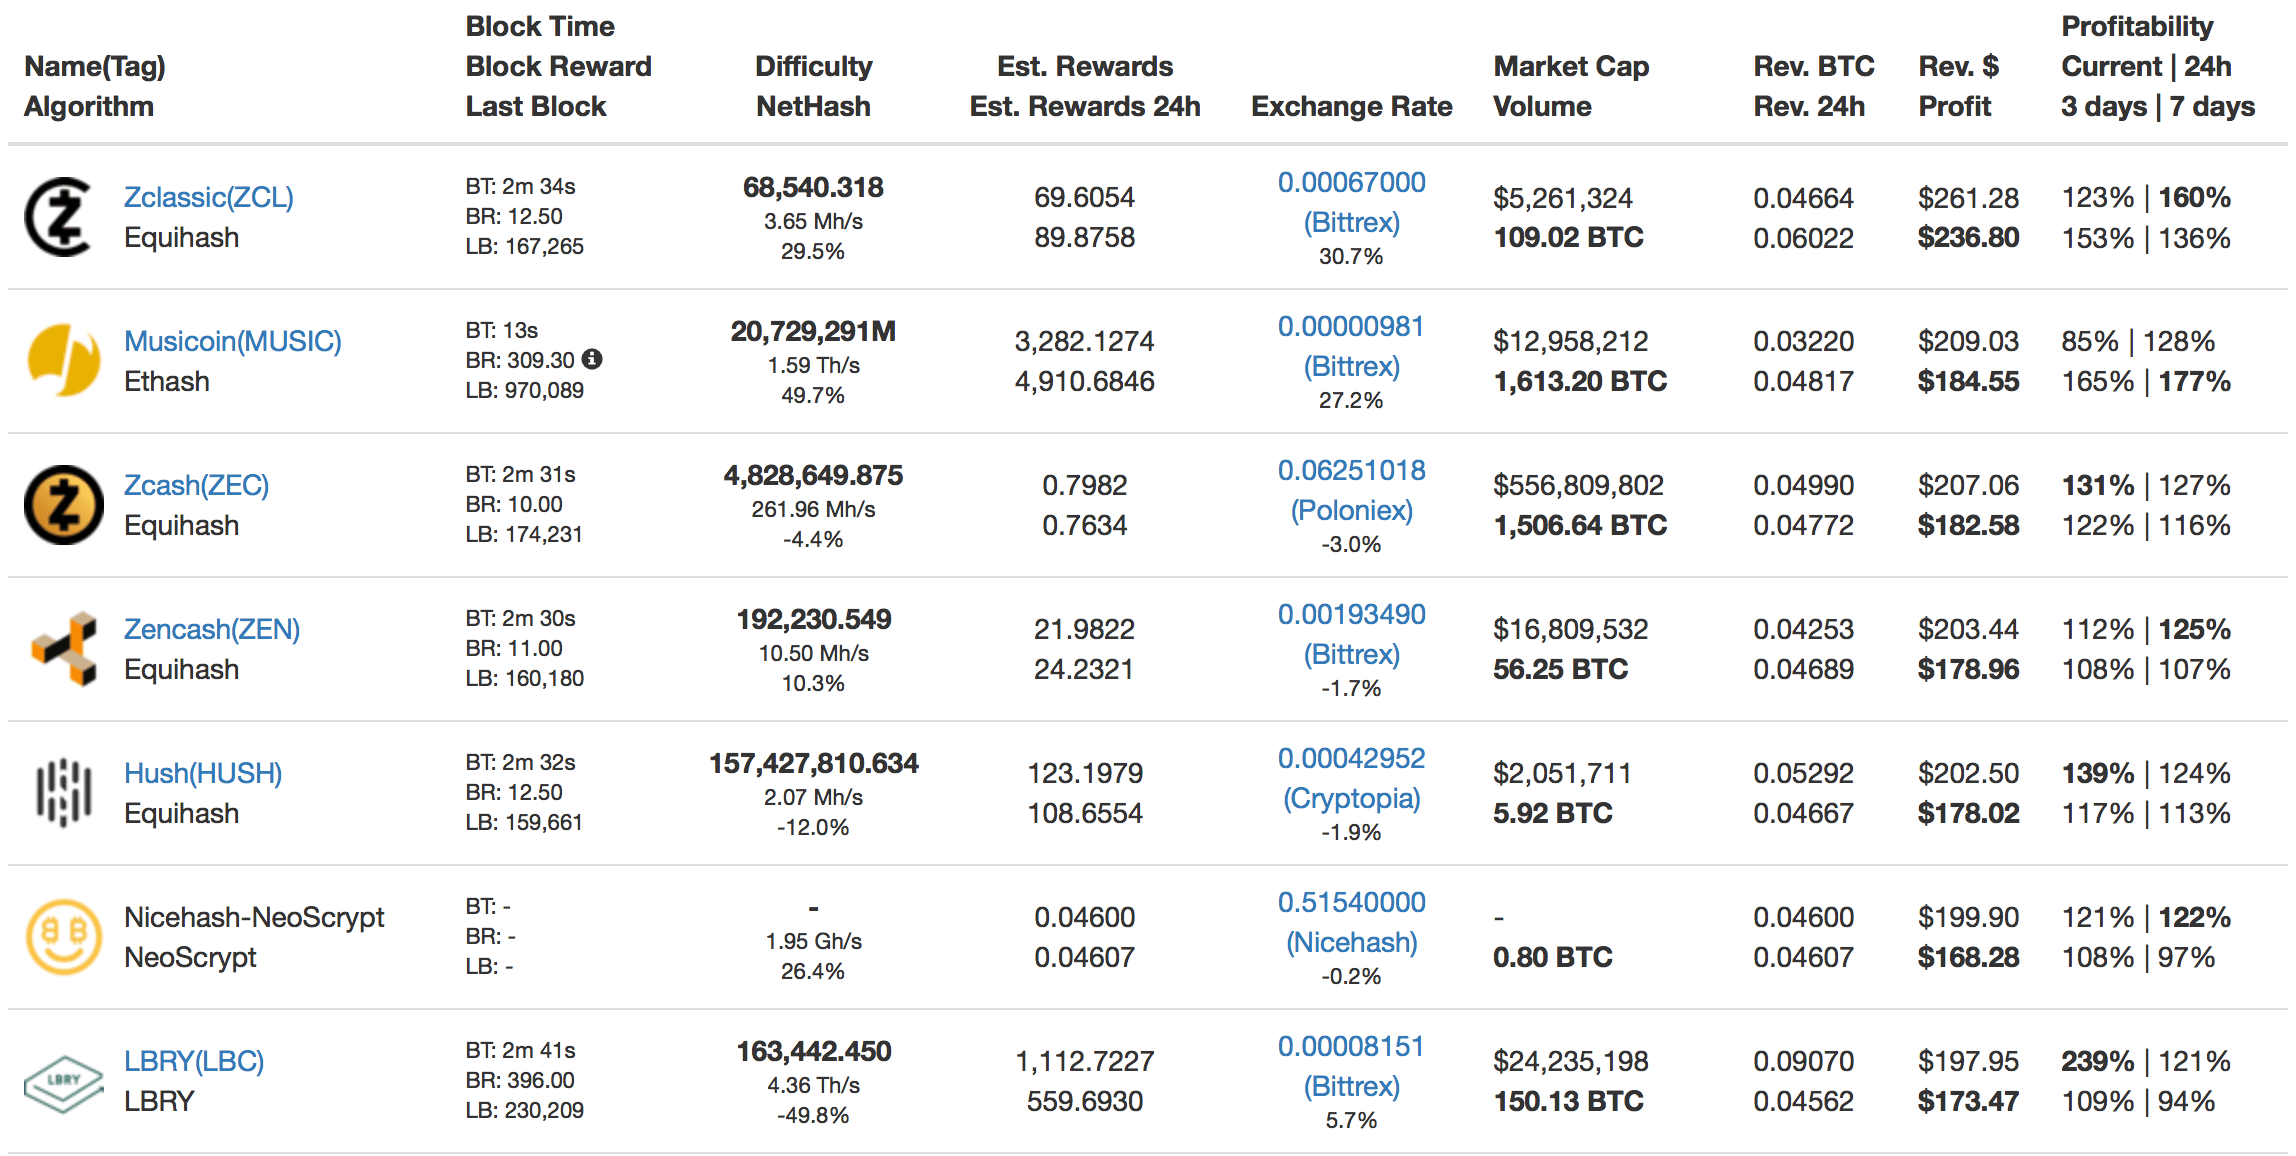
Task: Open Zencash (Bittrex) exchange link
Action: 1351,655
